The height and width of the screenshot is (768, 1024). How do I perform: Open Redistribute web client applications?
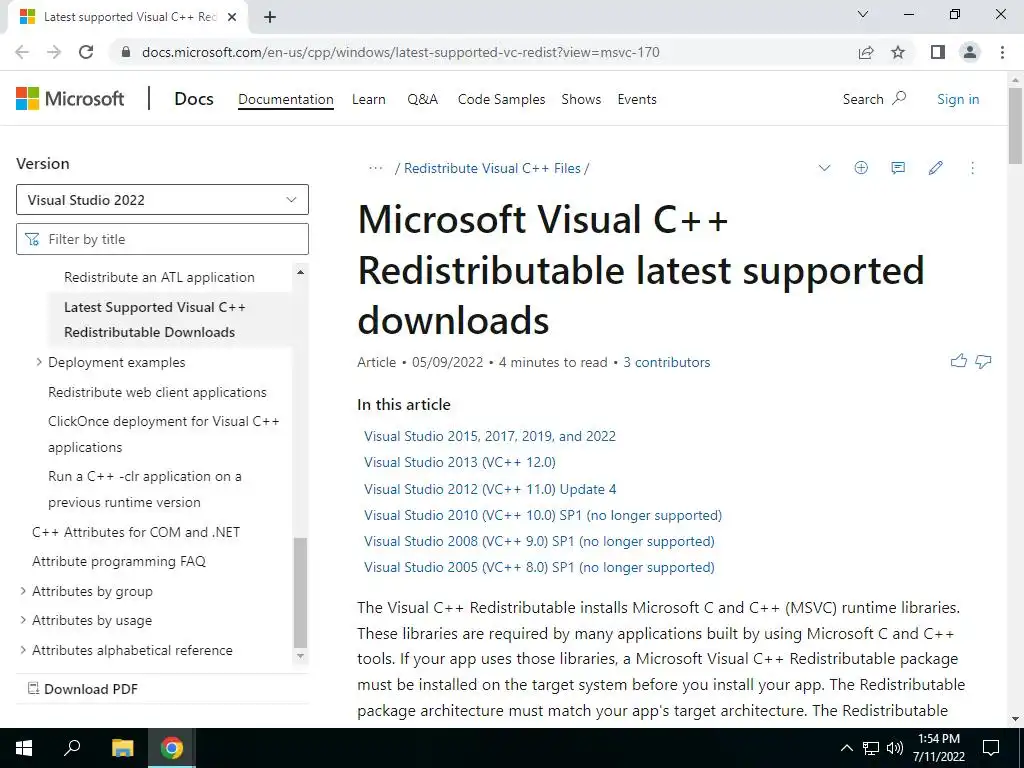tap(157, 392)
